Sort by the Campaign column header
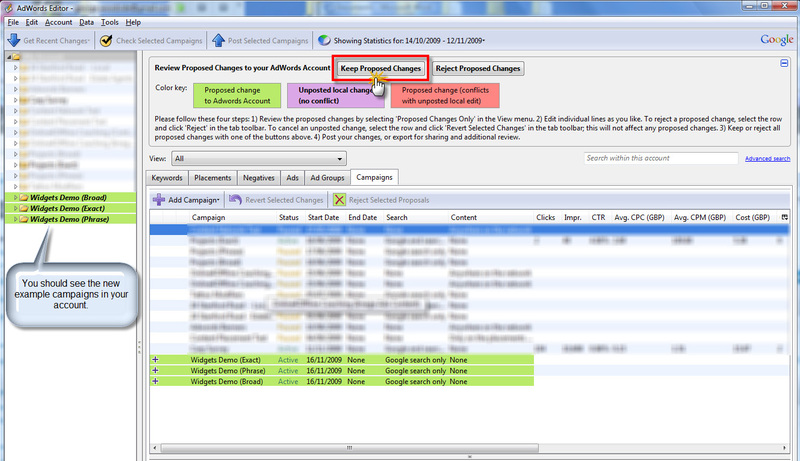This screenshot has width=800, height=461. (x=232, y=217)
